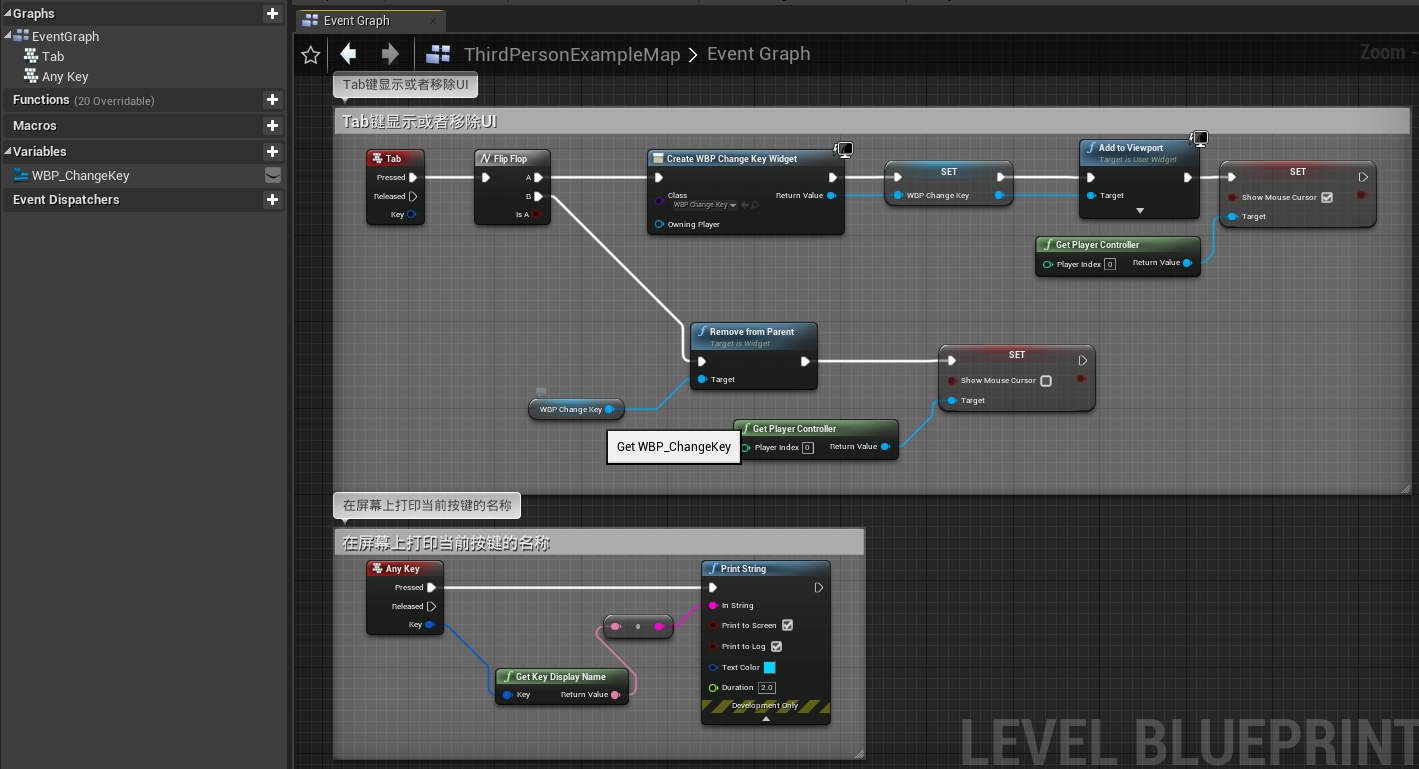This screenshot has height=769, width=1419.
Task: Click the back navigation arrow in the graph toolbar
Action: (347, 54)
